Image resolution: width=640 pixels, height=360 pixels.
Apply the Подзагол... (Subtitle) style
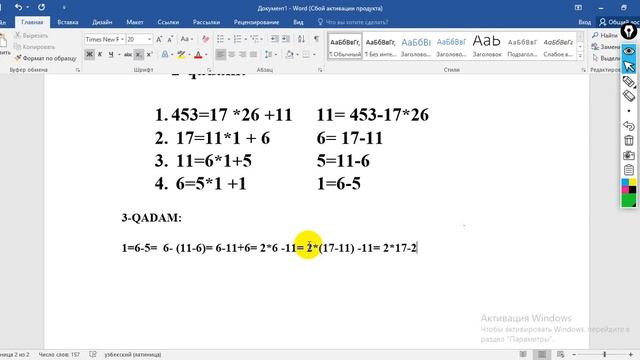(x=522, y=47)
